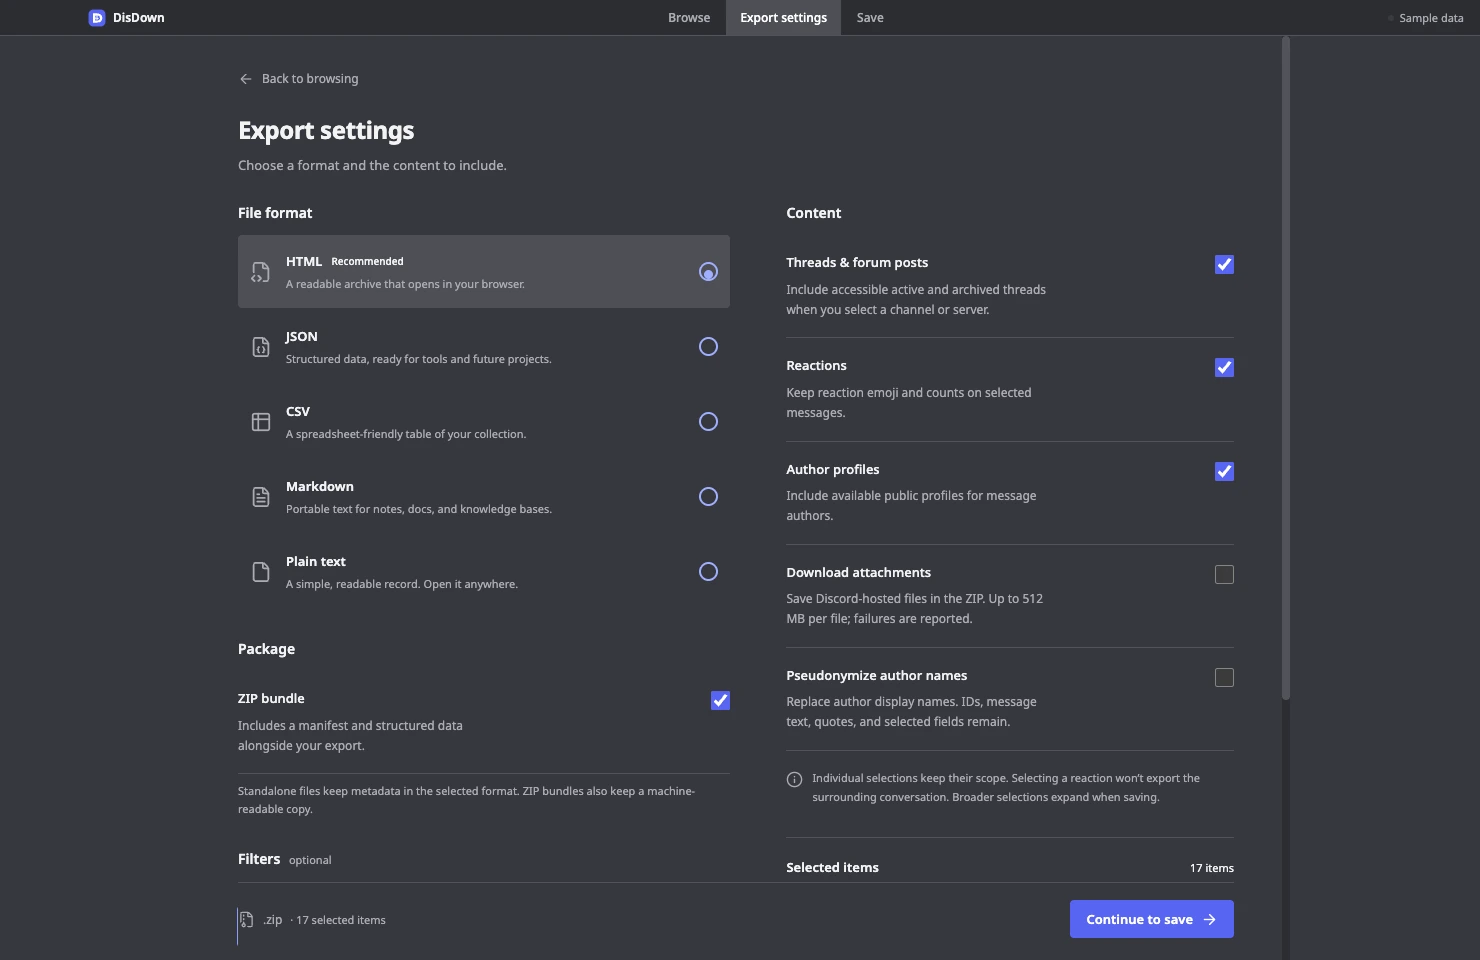1480x960 pixels.
Task: Click the "17 selected items" footer text
Action: pyautogui.click(x=341, y=920)
